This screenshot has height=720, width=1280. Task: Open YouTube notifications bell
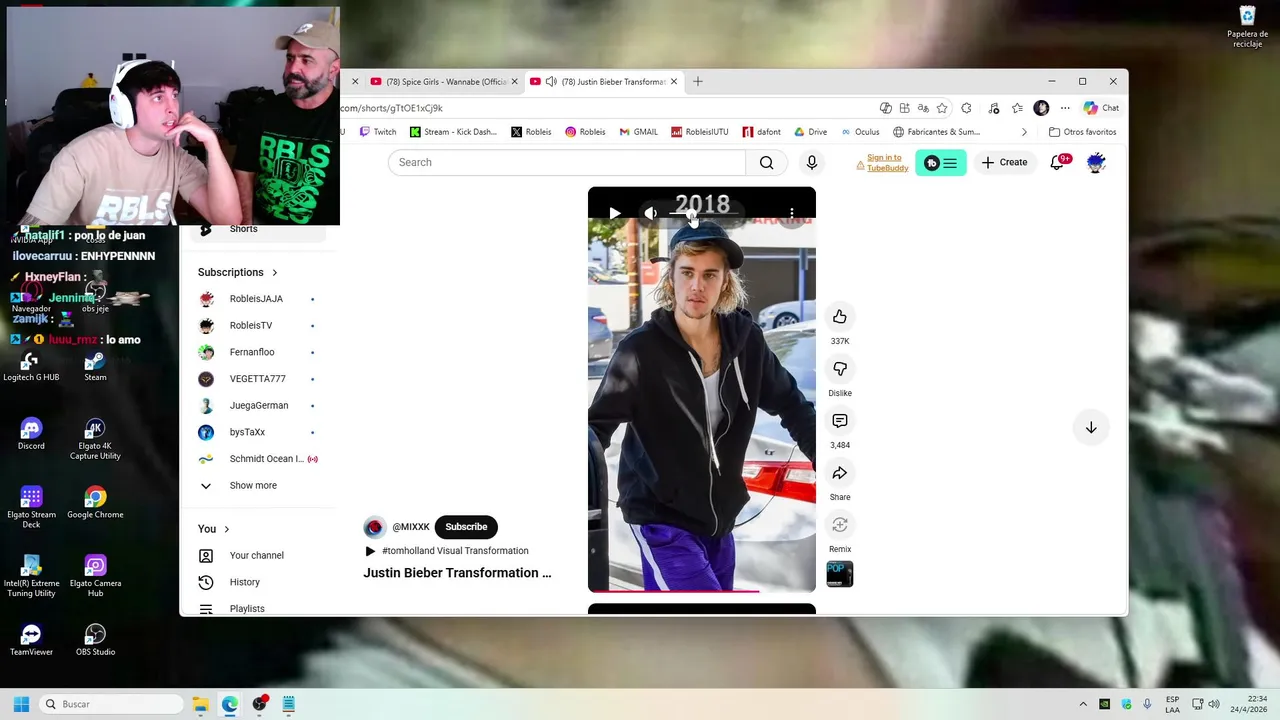[x=1058, y=162]
